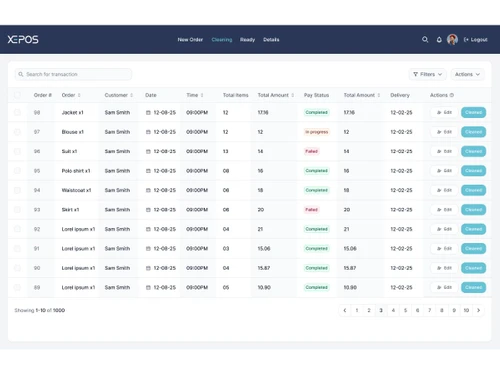Open the New Order tab

pyautogui.click(x=190, y=40)
